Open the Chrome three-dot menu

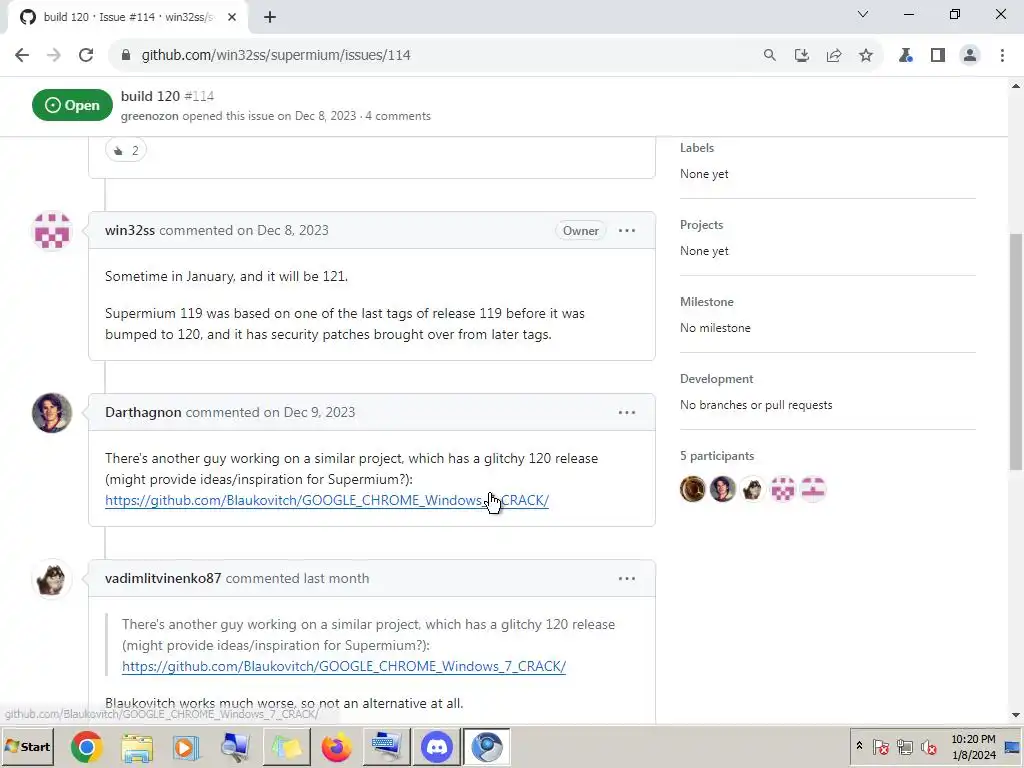click(1002, 55)
